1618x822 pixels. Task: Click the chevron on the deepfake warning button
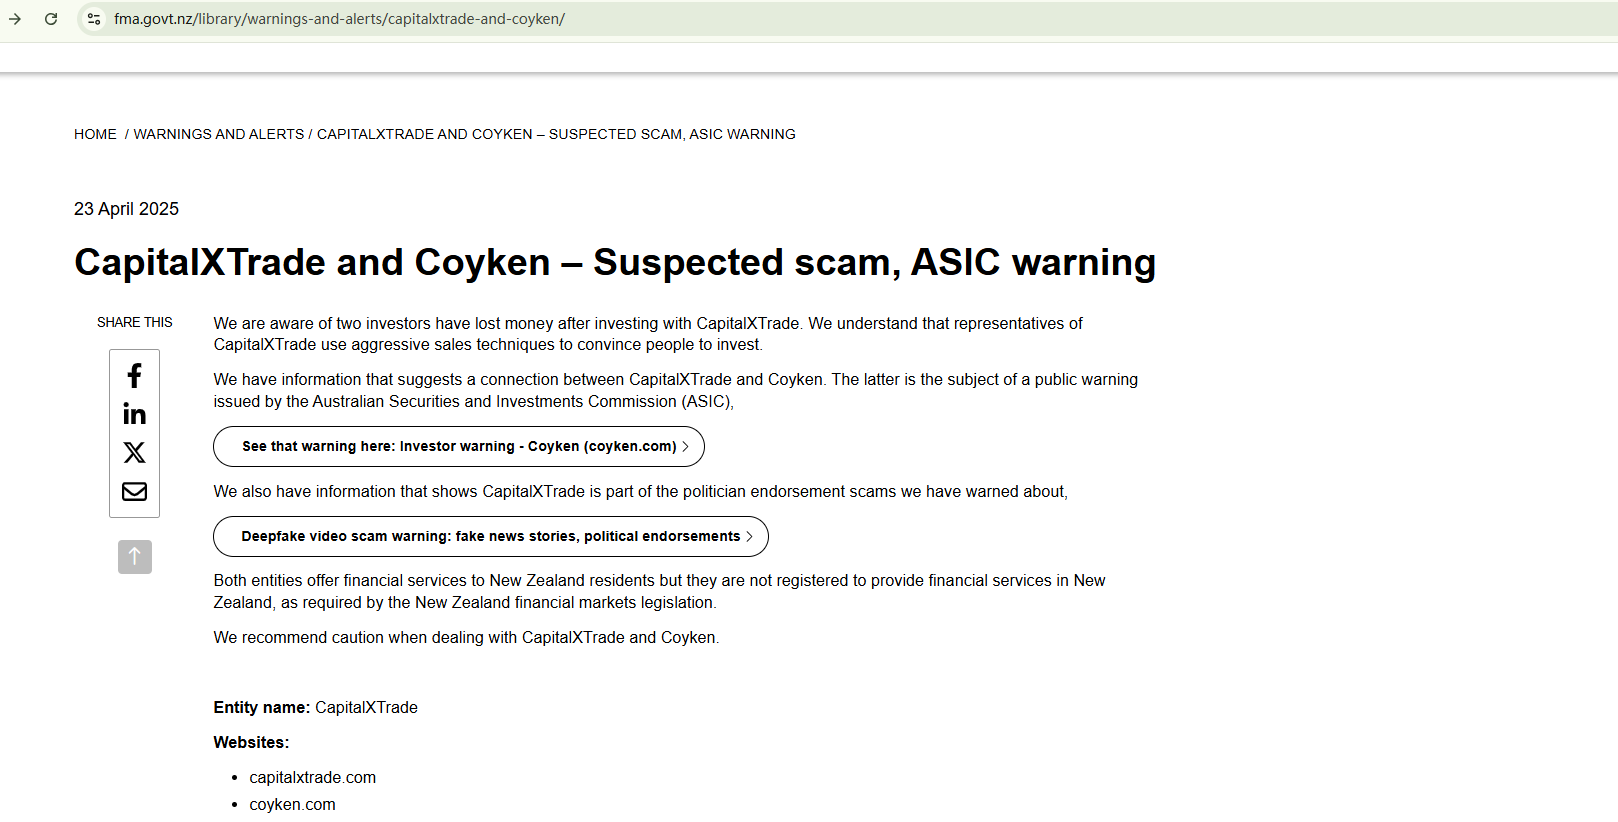[750, 537]
